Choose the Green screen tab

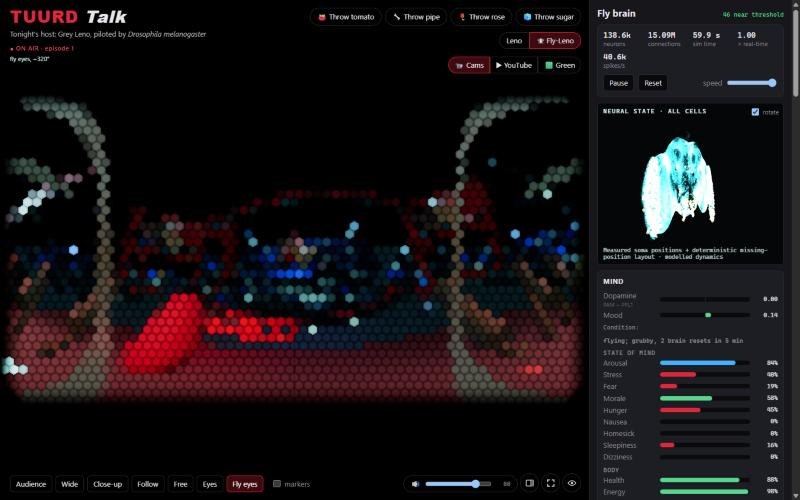[560, 65]
